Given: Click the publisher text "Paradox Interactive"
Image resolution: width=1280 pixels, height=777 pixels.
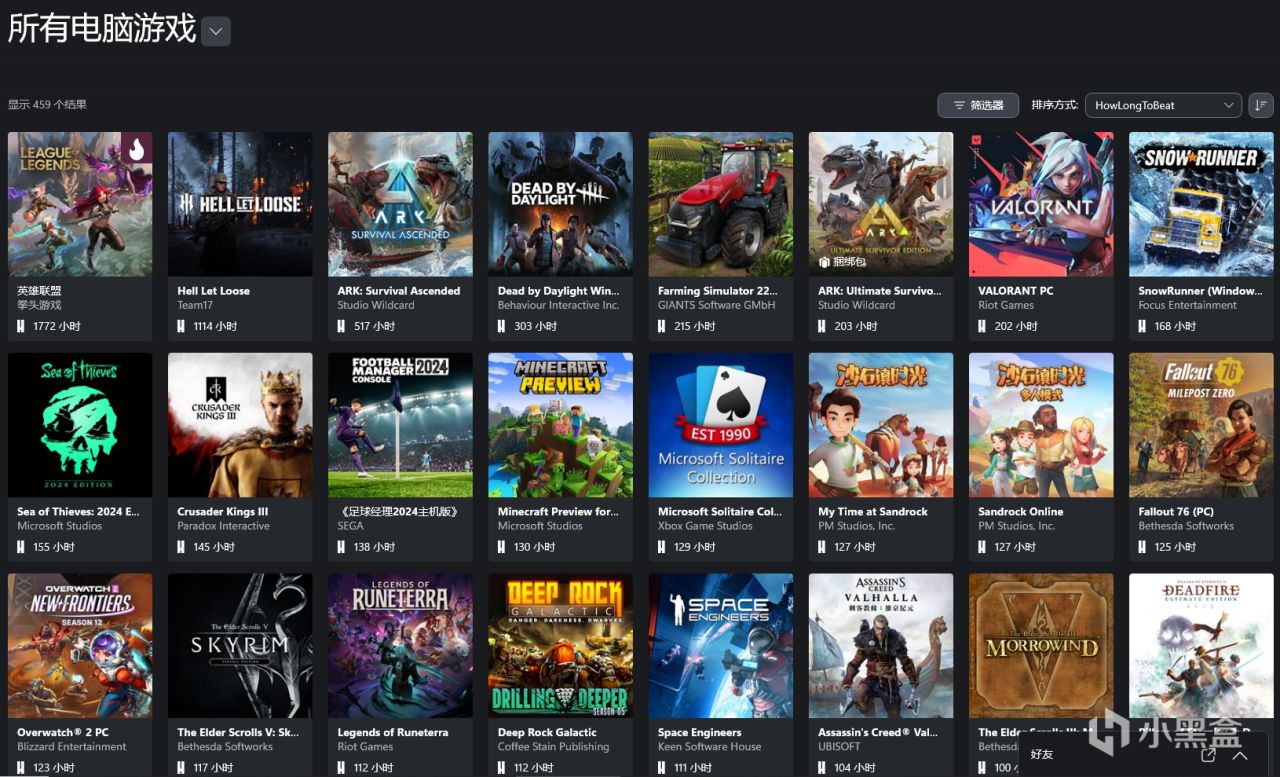Looking at the screenshot, I should coord(224,526).
